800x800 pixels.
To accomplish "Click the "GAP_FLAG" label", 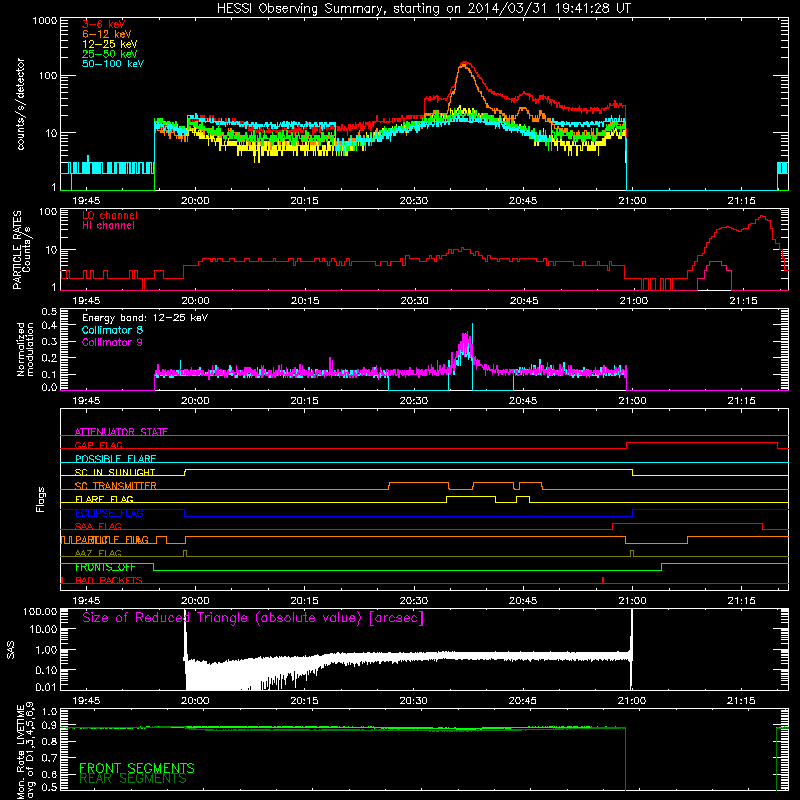I will point(98,445).
